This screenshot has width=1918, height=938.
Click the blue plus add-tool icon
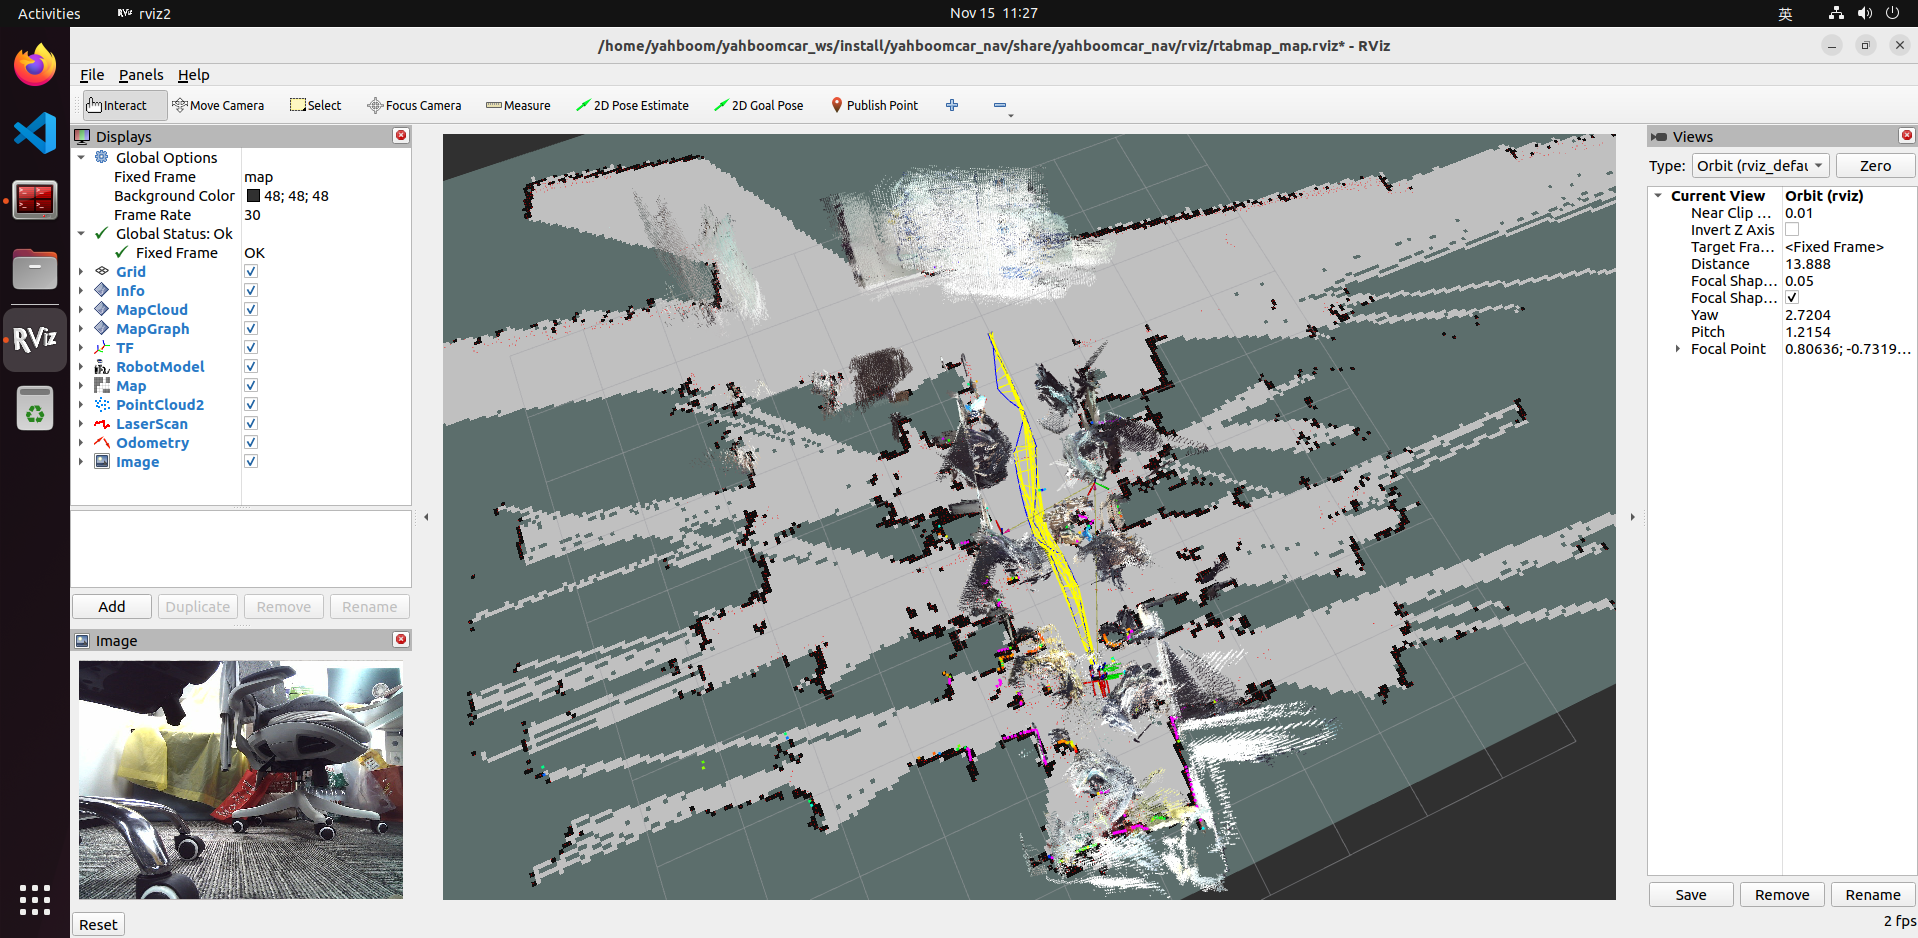tap(952, 105)
